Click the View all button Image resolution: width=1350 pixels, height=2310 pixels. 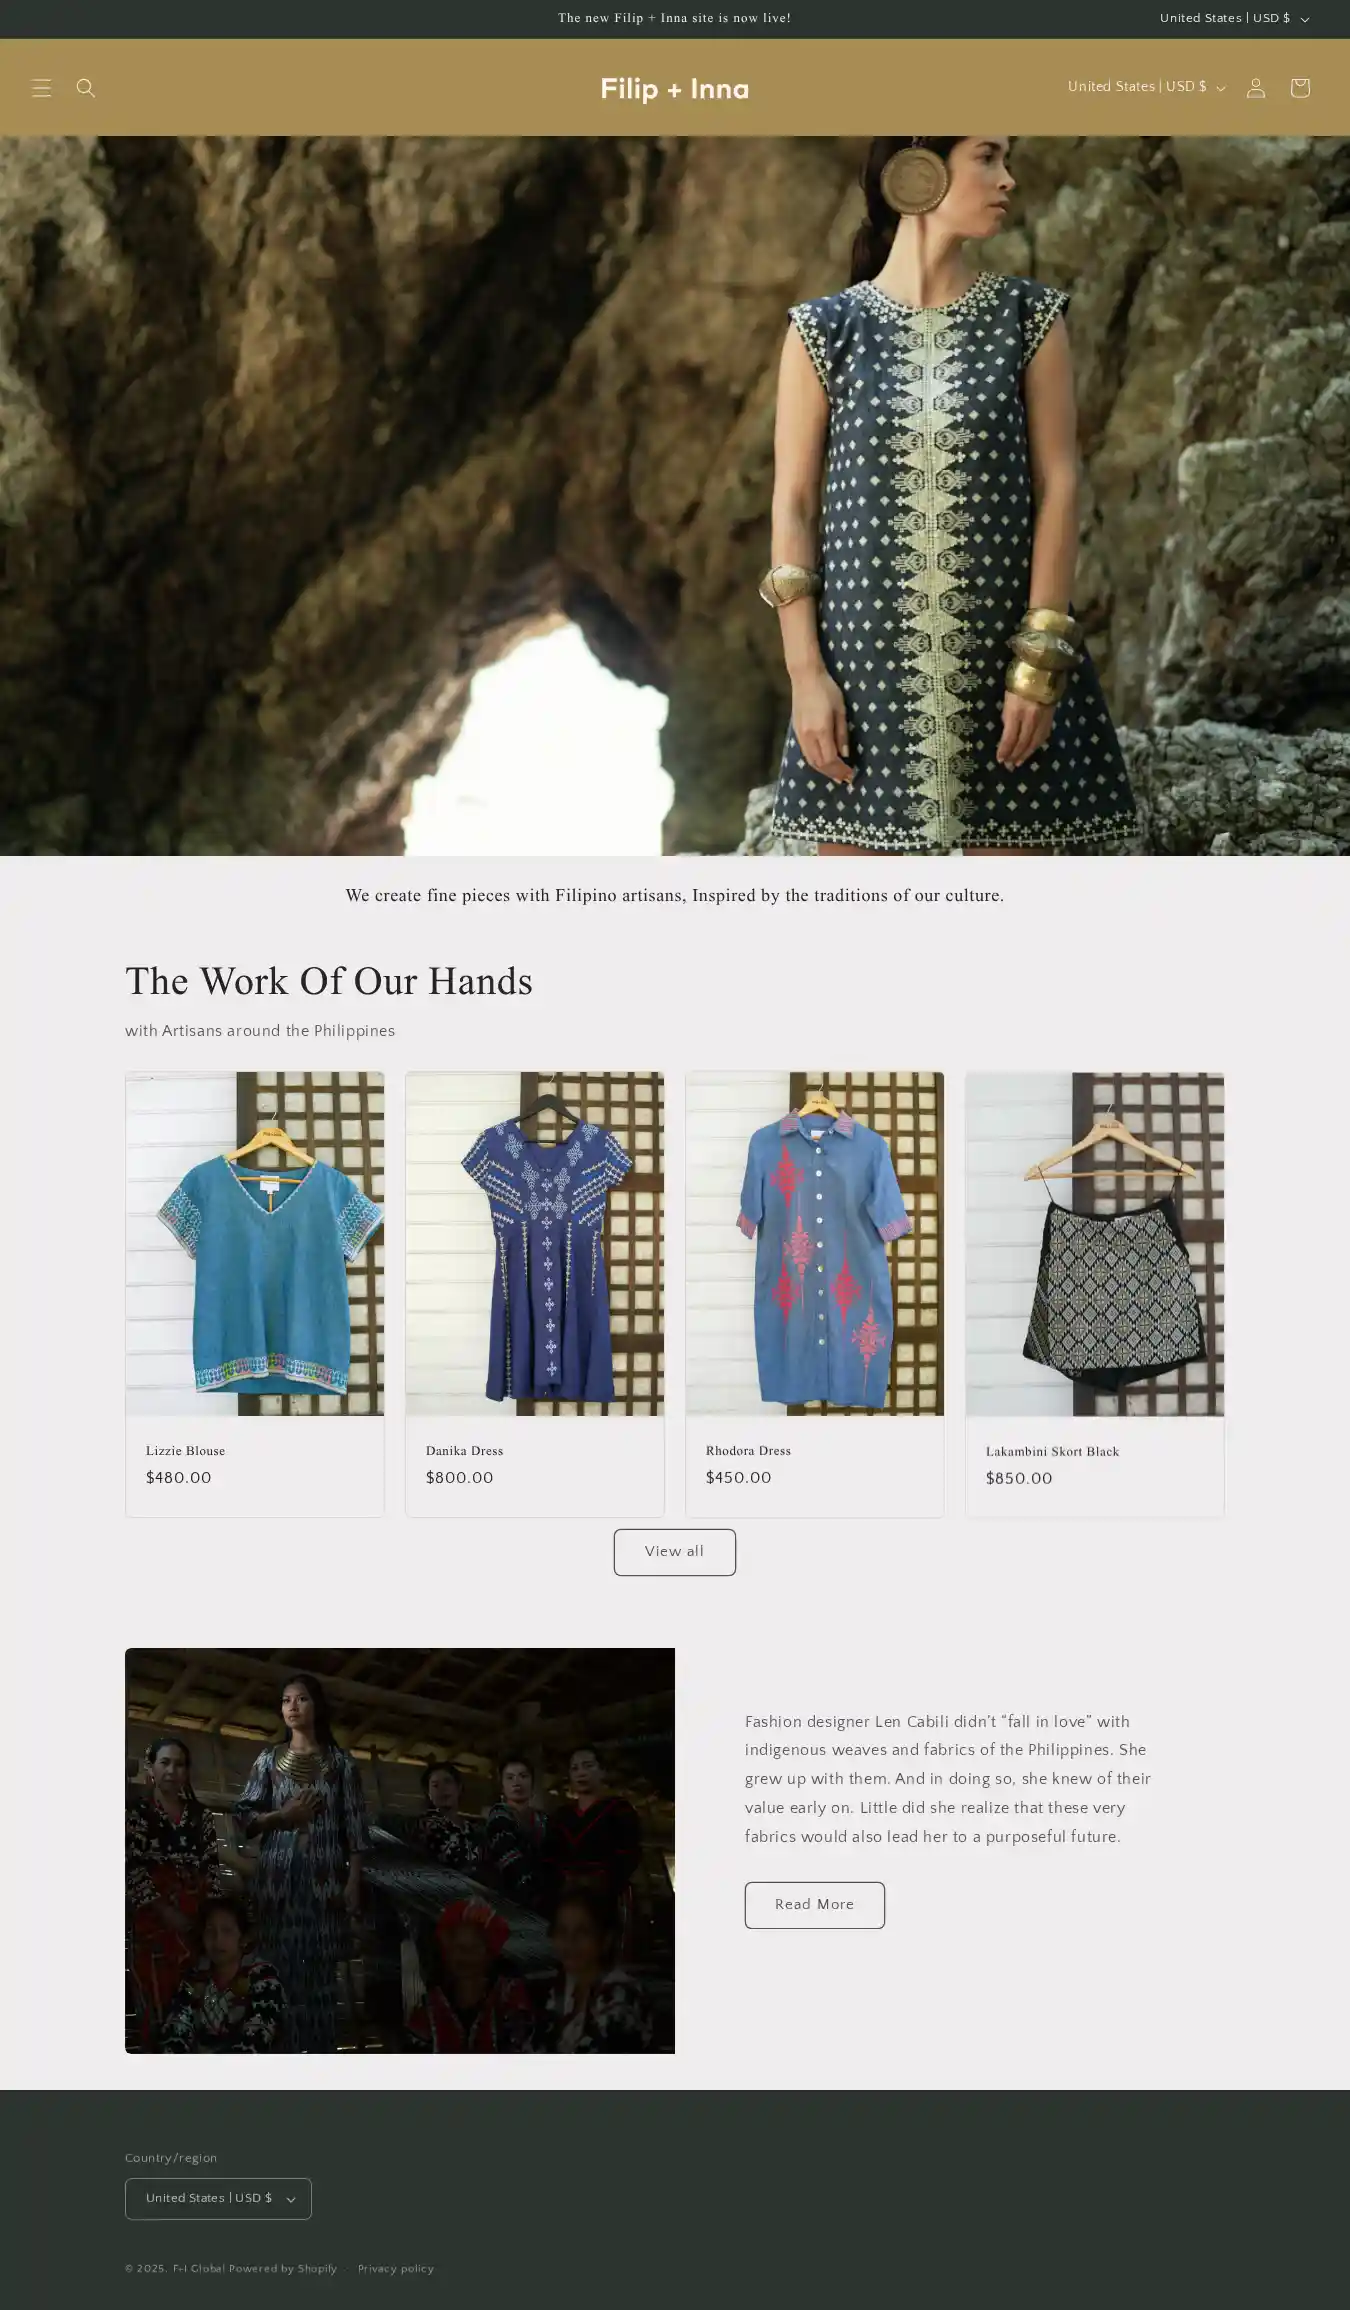pyautogui.click(x=675, y=1551)
